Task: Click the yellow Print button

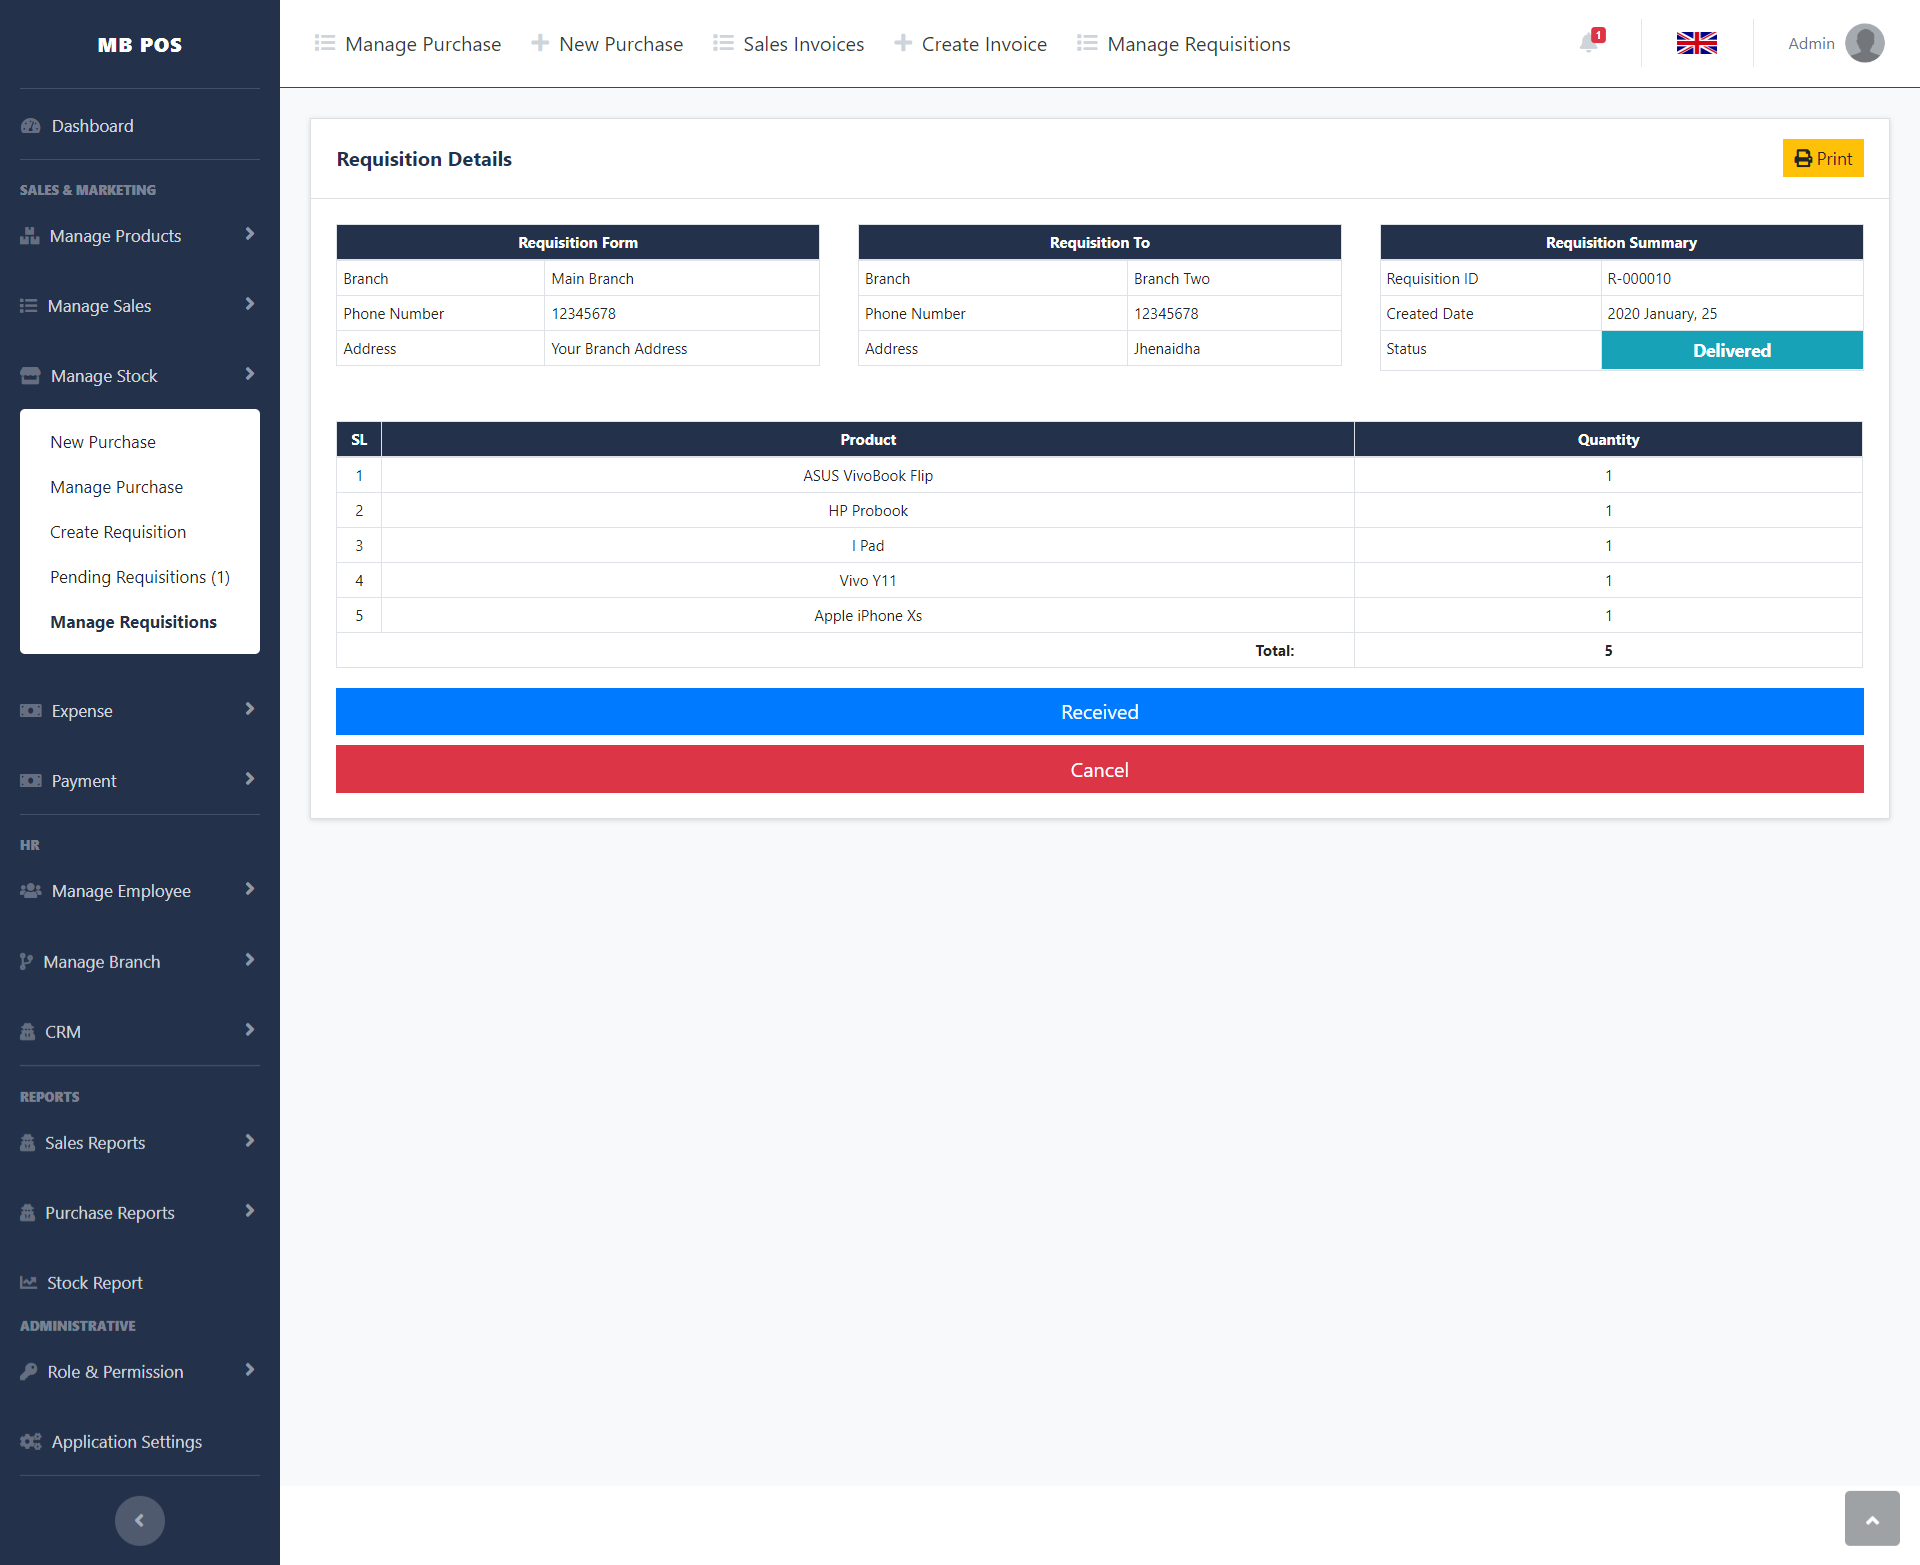Action: [1822, 158]
